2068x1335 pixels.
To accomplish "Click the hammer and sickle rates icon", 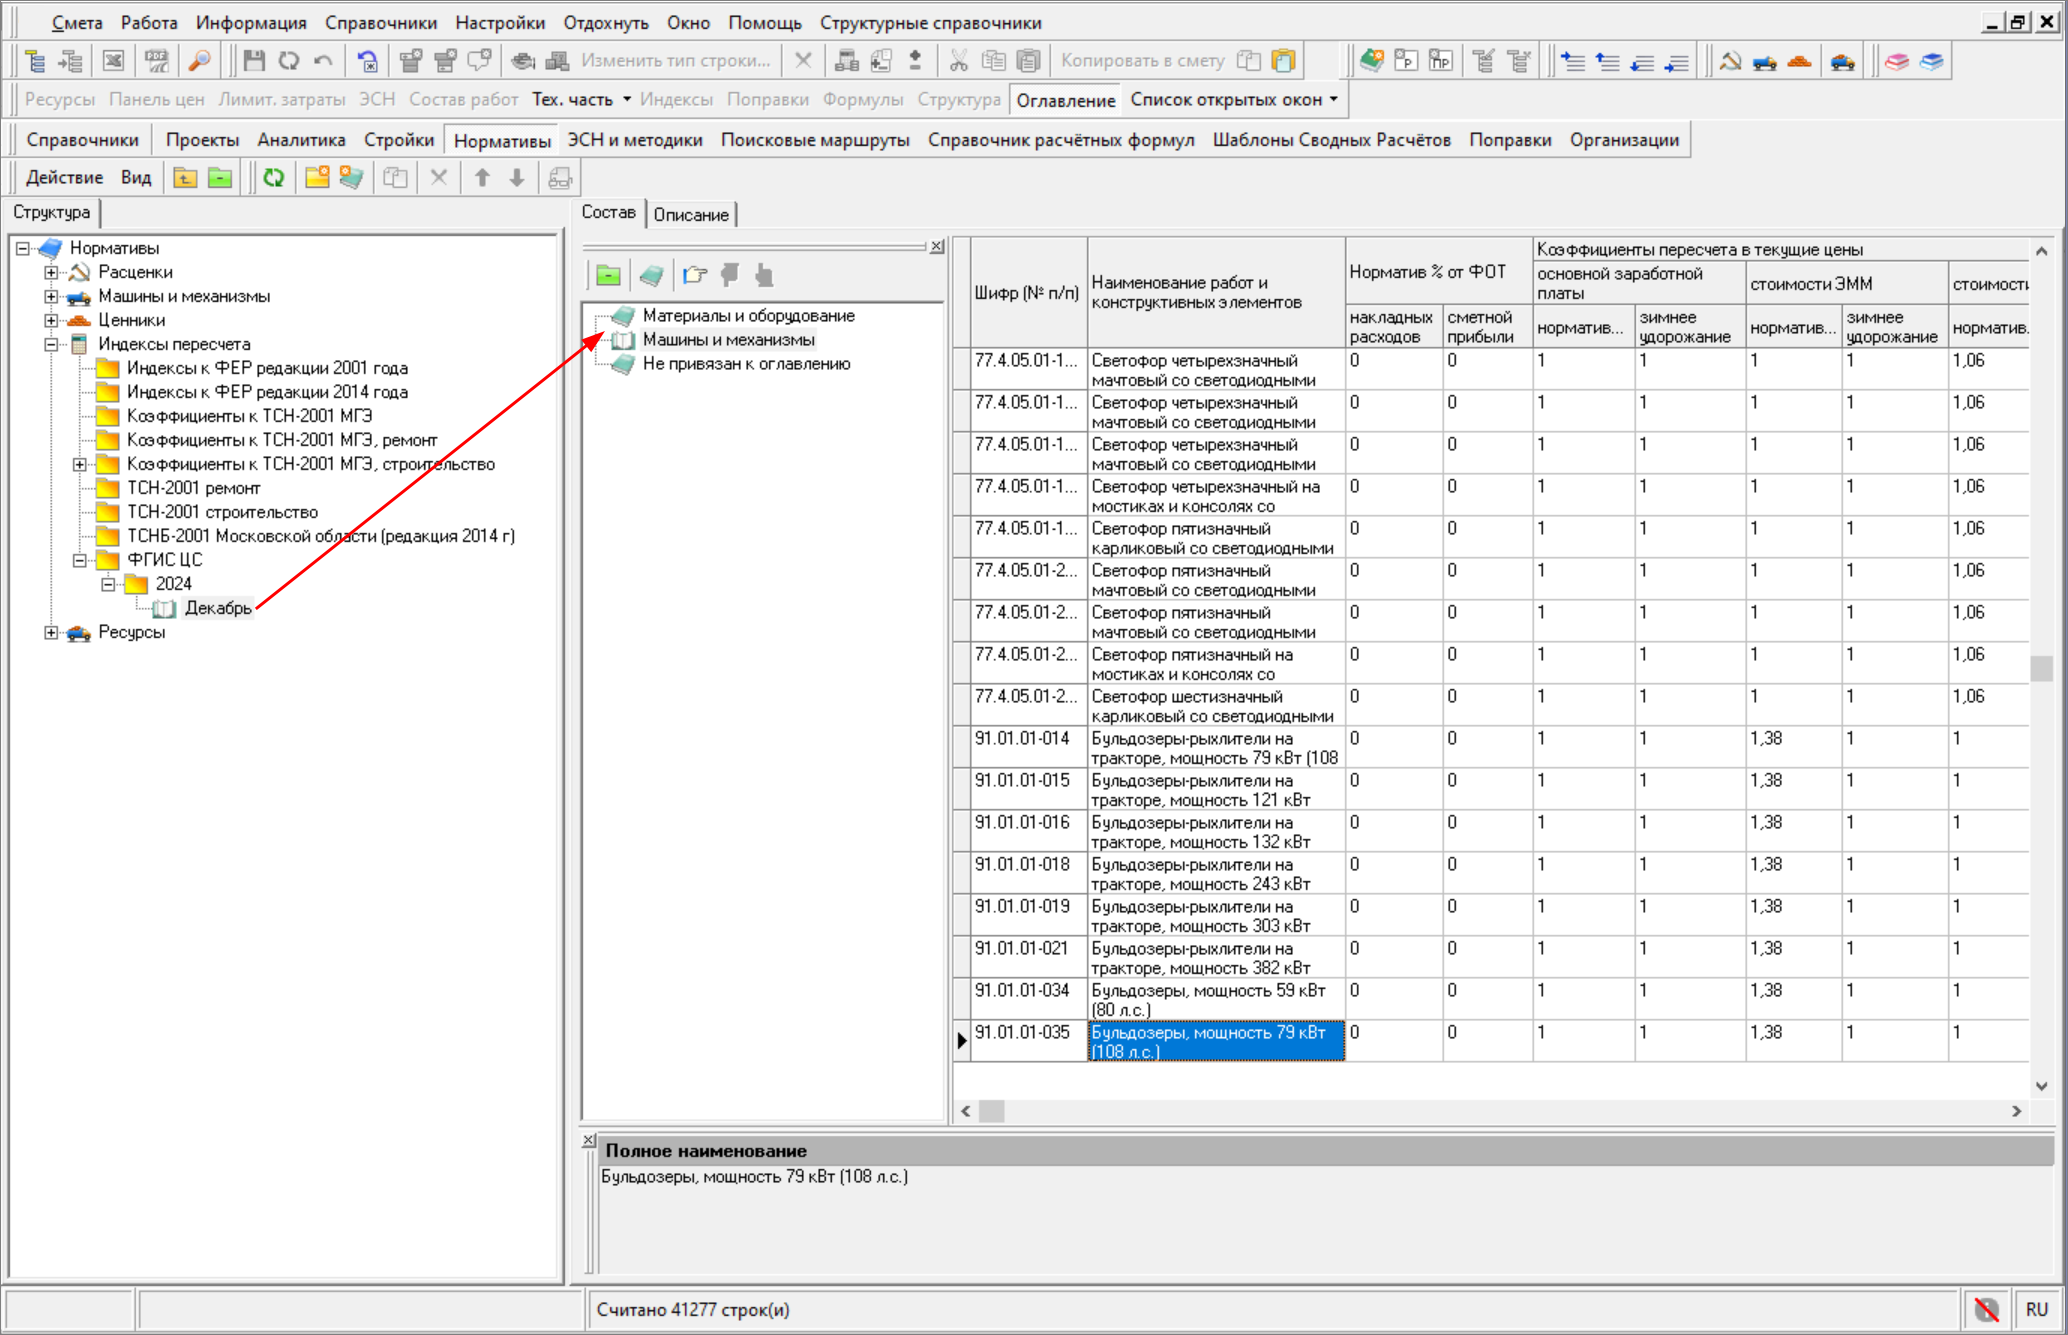I will pos(1730,61).
